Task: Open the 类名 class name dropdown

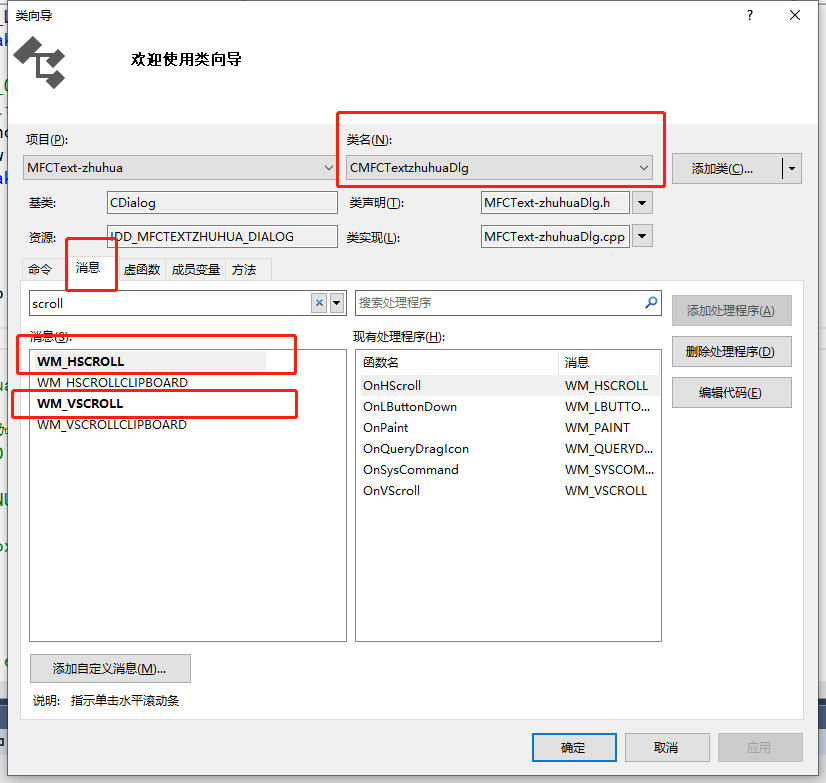Action: tap(645, 167)
